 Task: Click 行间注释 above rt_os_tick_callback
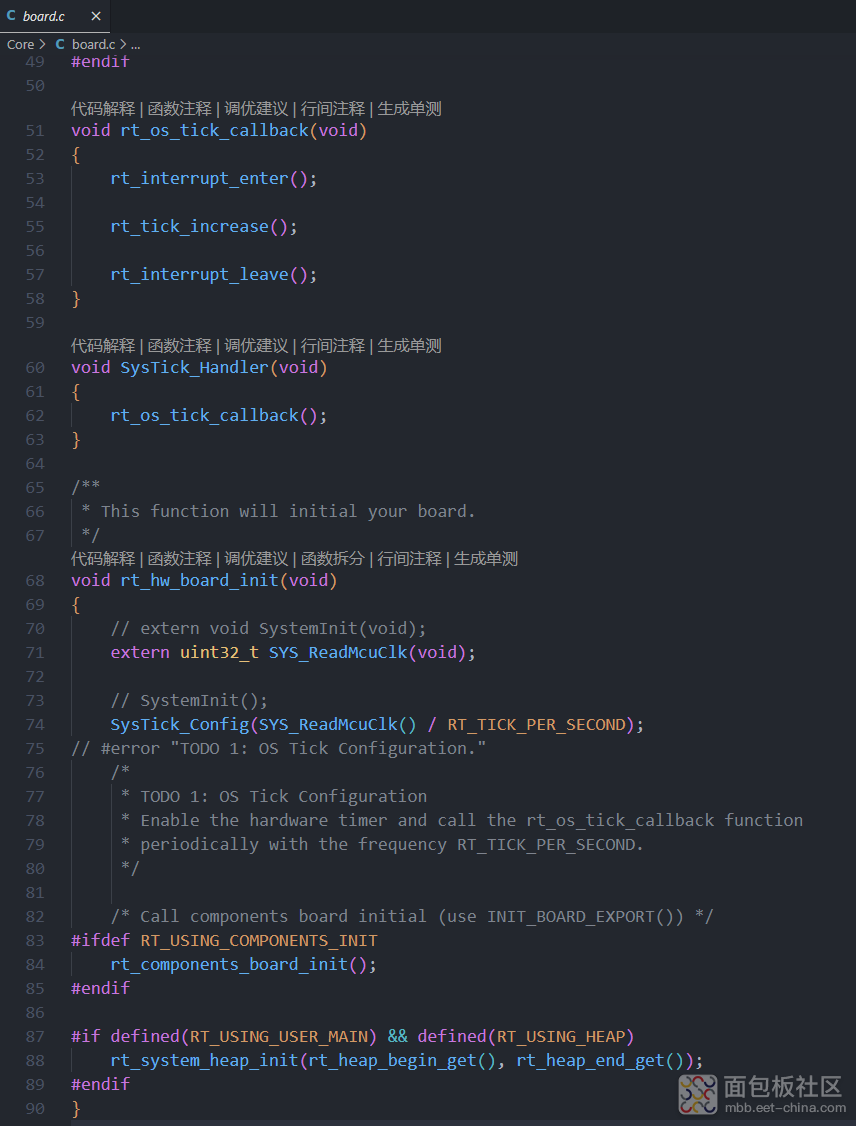(332, 108)
